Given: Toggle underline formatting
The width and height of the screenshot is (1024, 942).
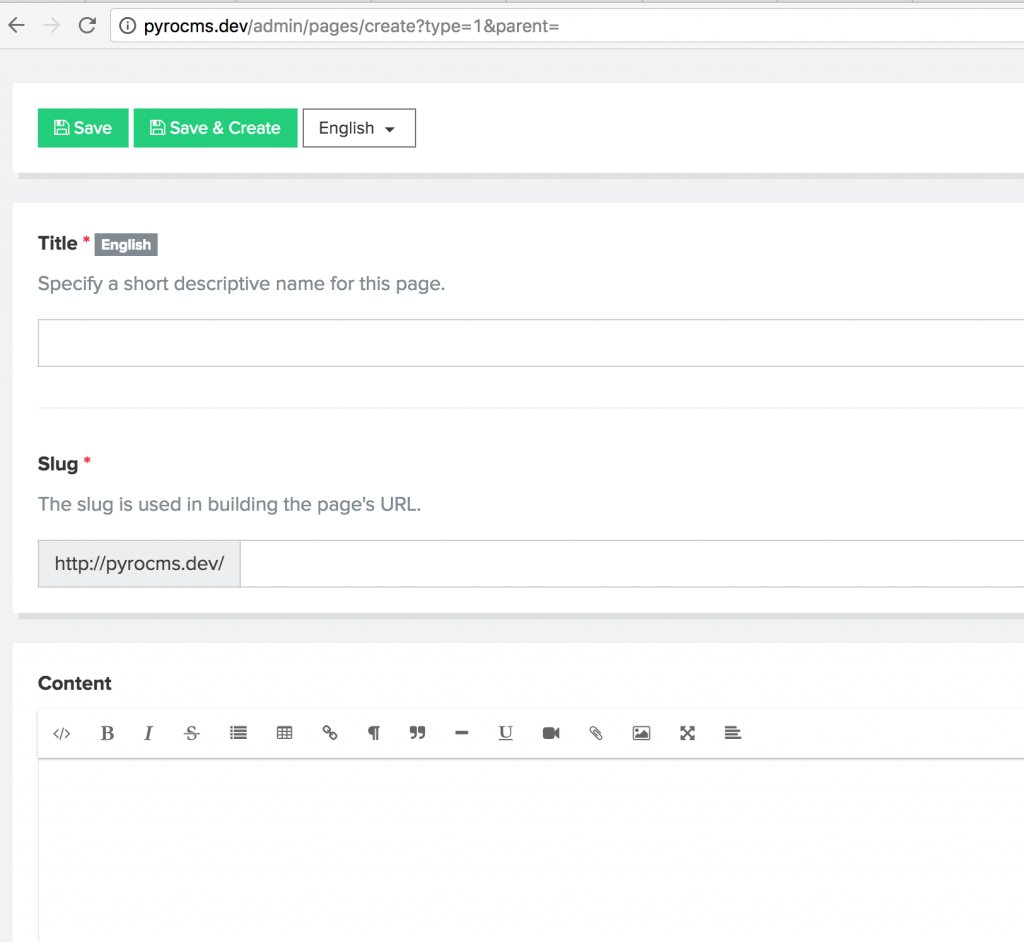Looking at the screenshot, I should [x=505, y=733].
